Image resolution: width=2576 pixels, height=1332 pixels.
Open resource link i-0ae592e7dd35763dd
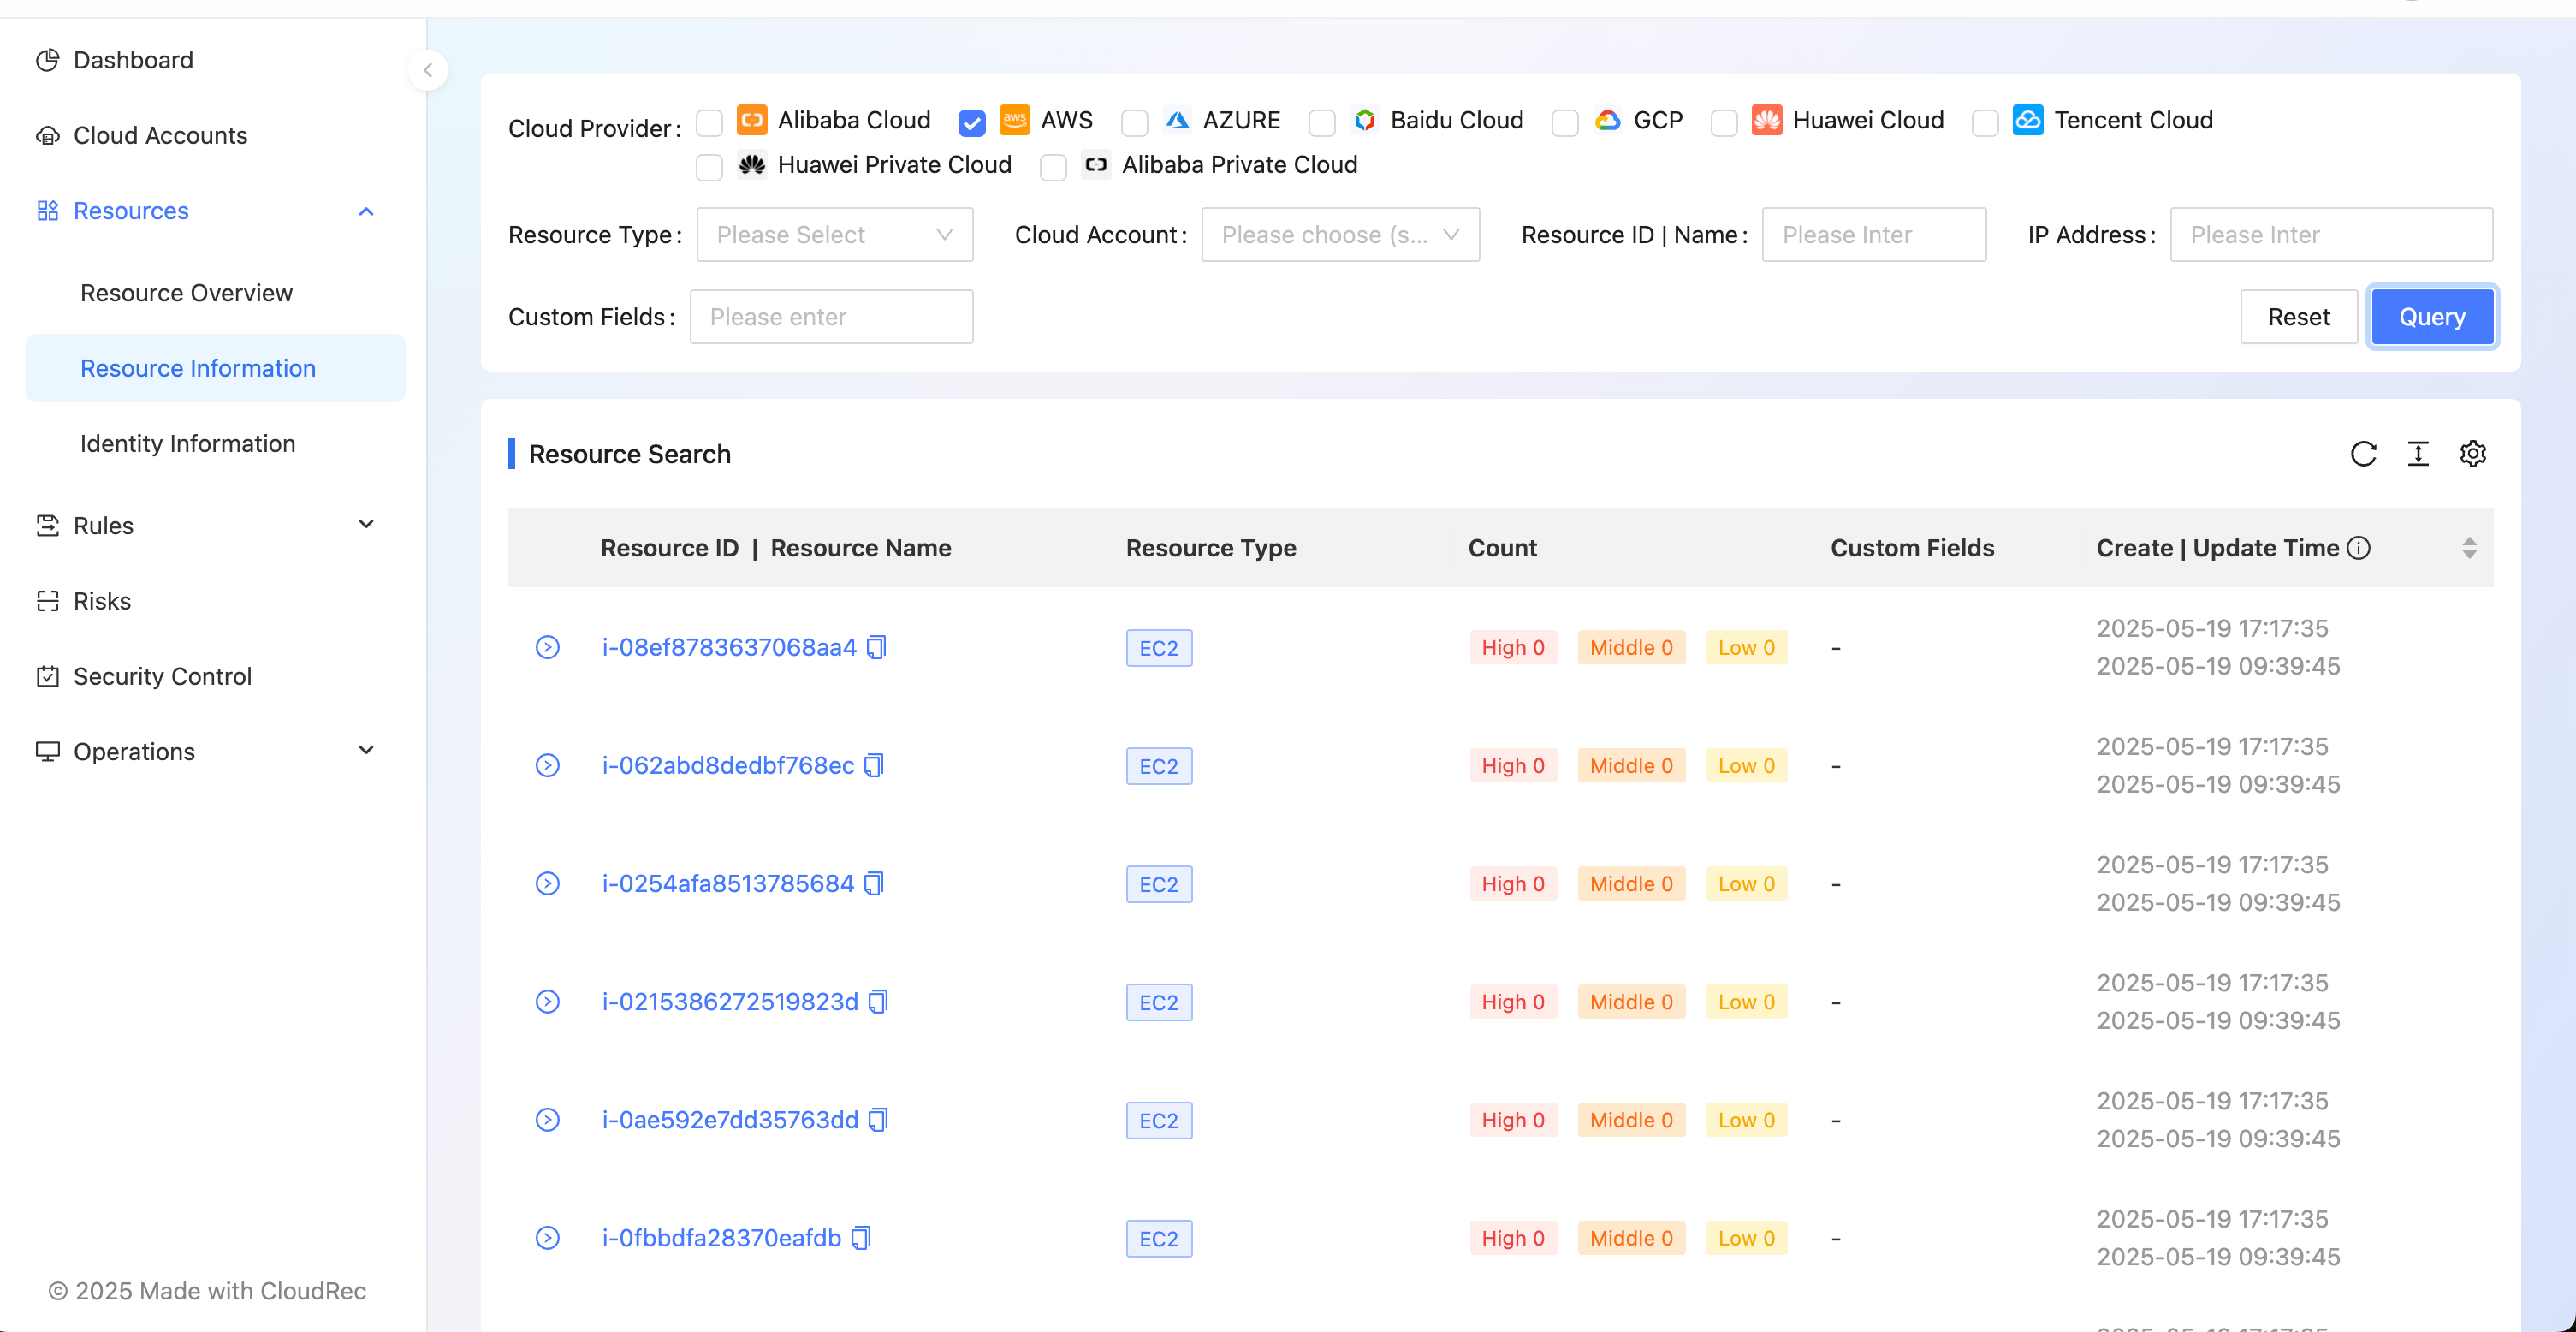tap(730, 1120)
